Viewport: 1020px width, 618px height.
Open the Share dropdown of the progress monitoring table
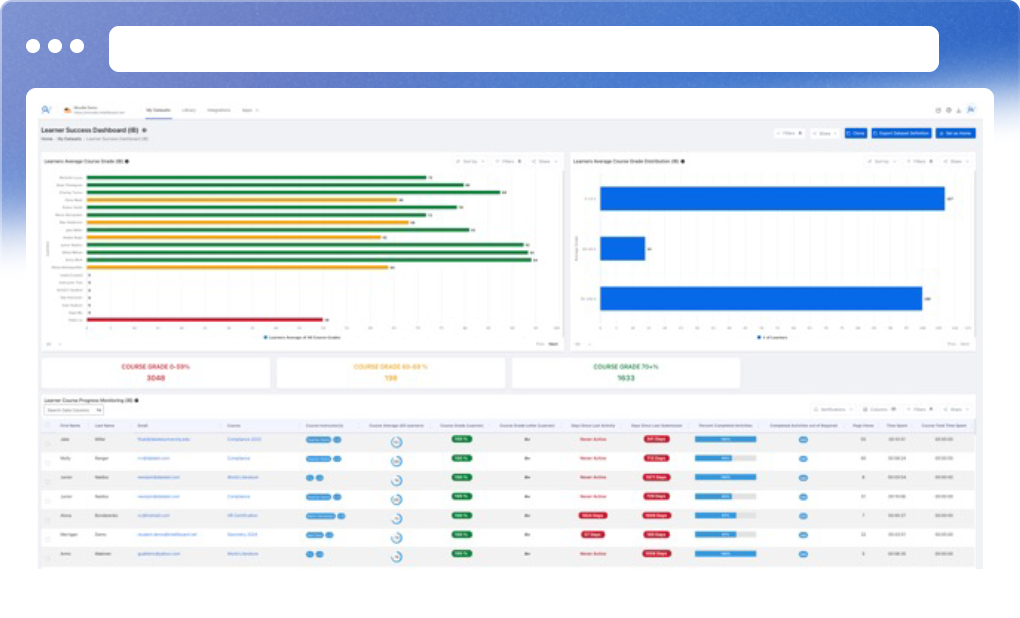[x=956, y=410]
